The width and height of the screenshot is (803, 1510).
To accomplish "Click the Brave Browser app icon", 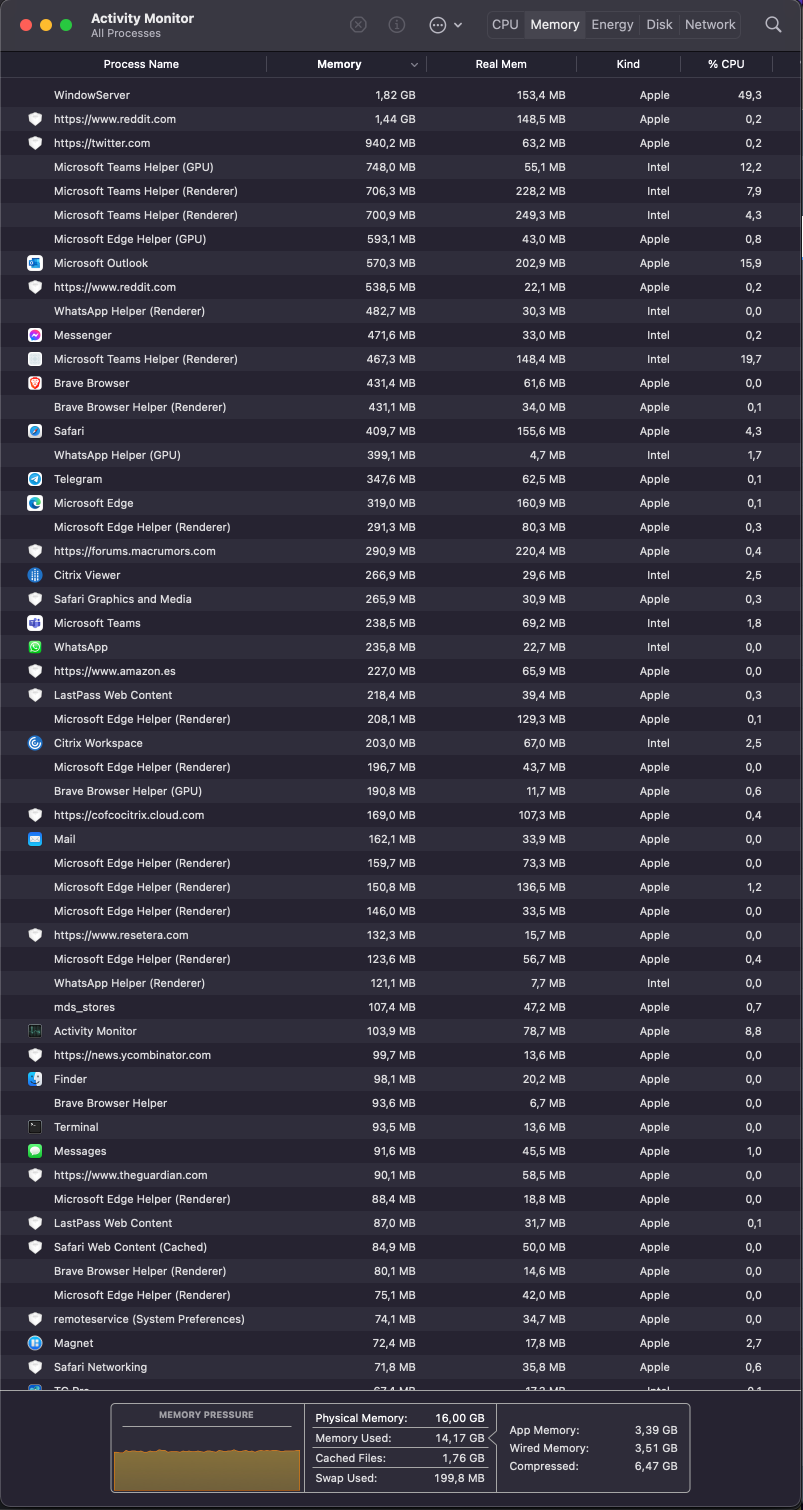I will click(x=35, y=383).
